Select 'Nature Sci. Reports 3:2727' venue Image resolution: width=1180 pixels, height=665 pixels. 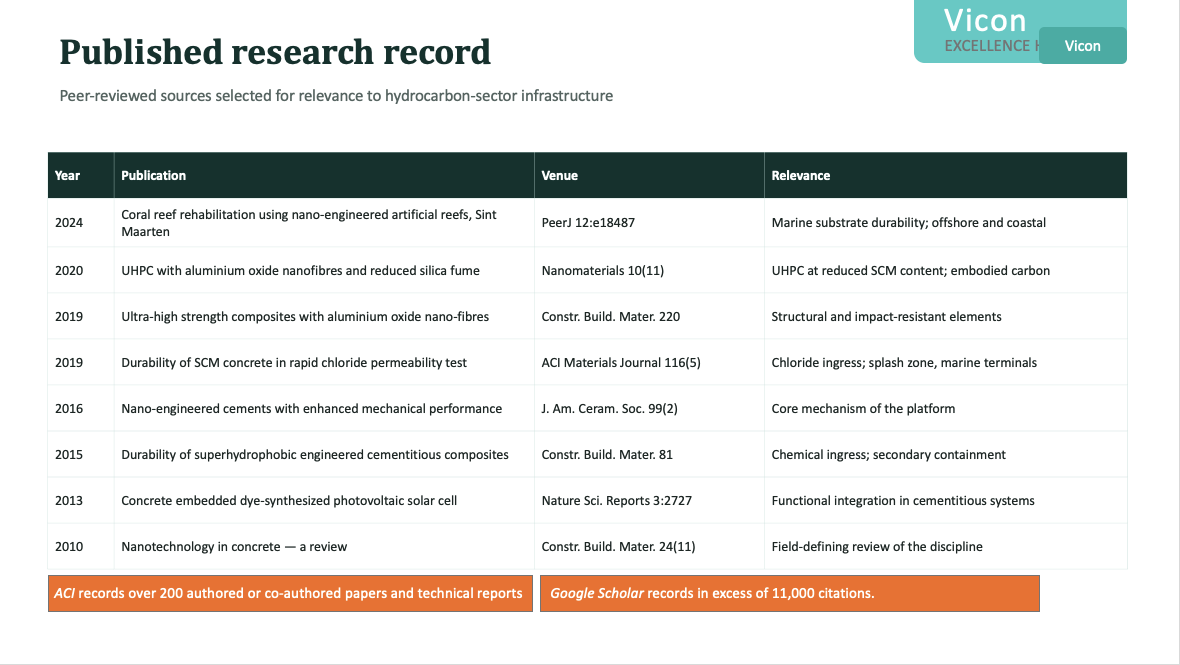649,500
